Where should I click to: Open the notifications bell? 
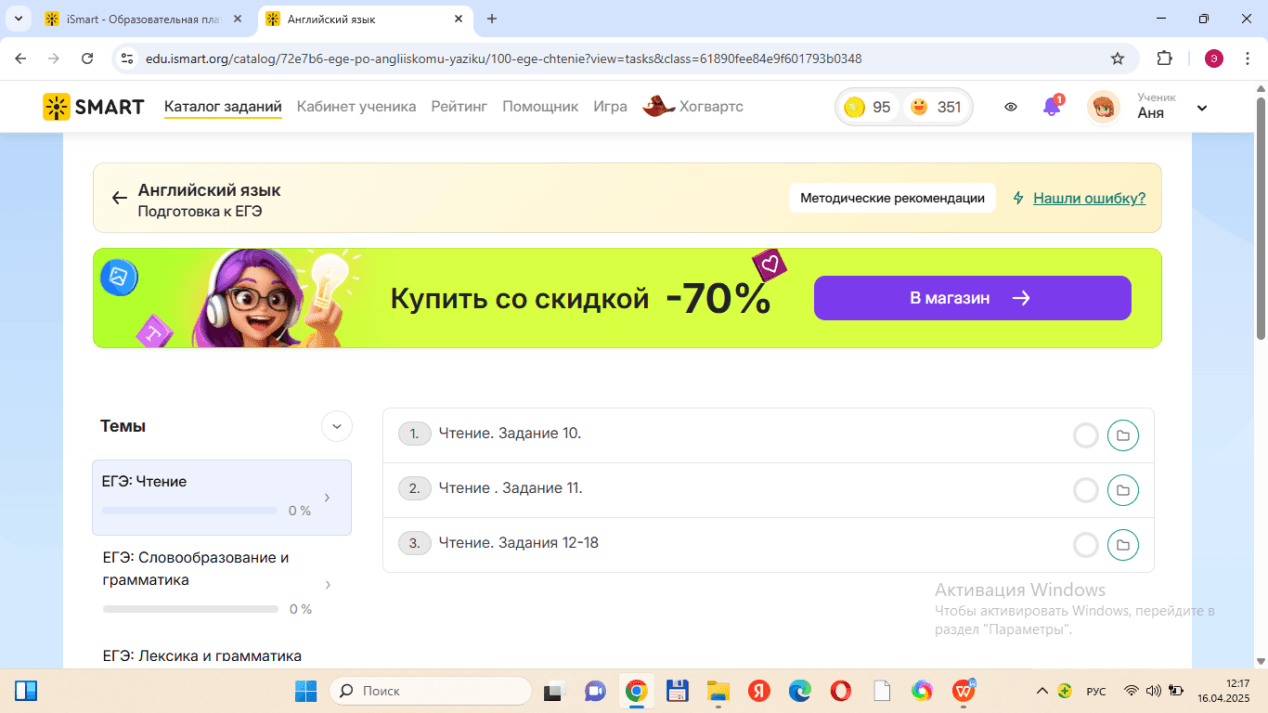point(1051,106)
